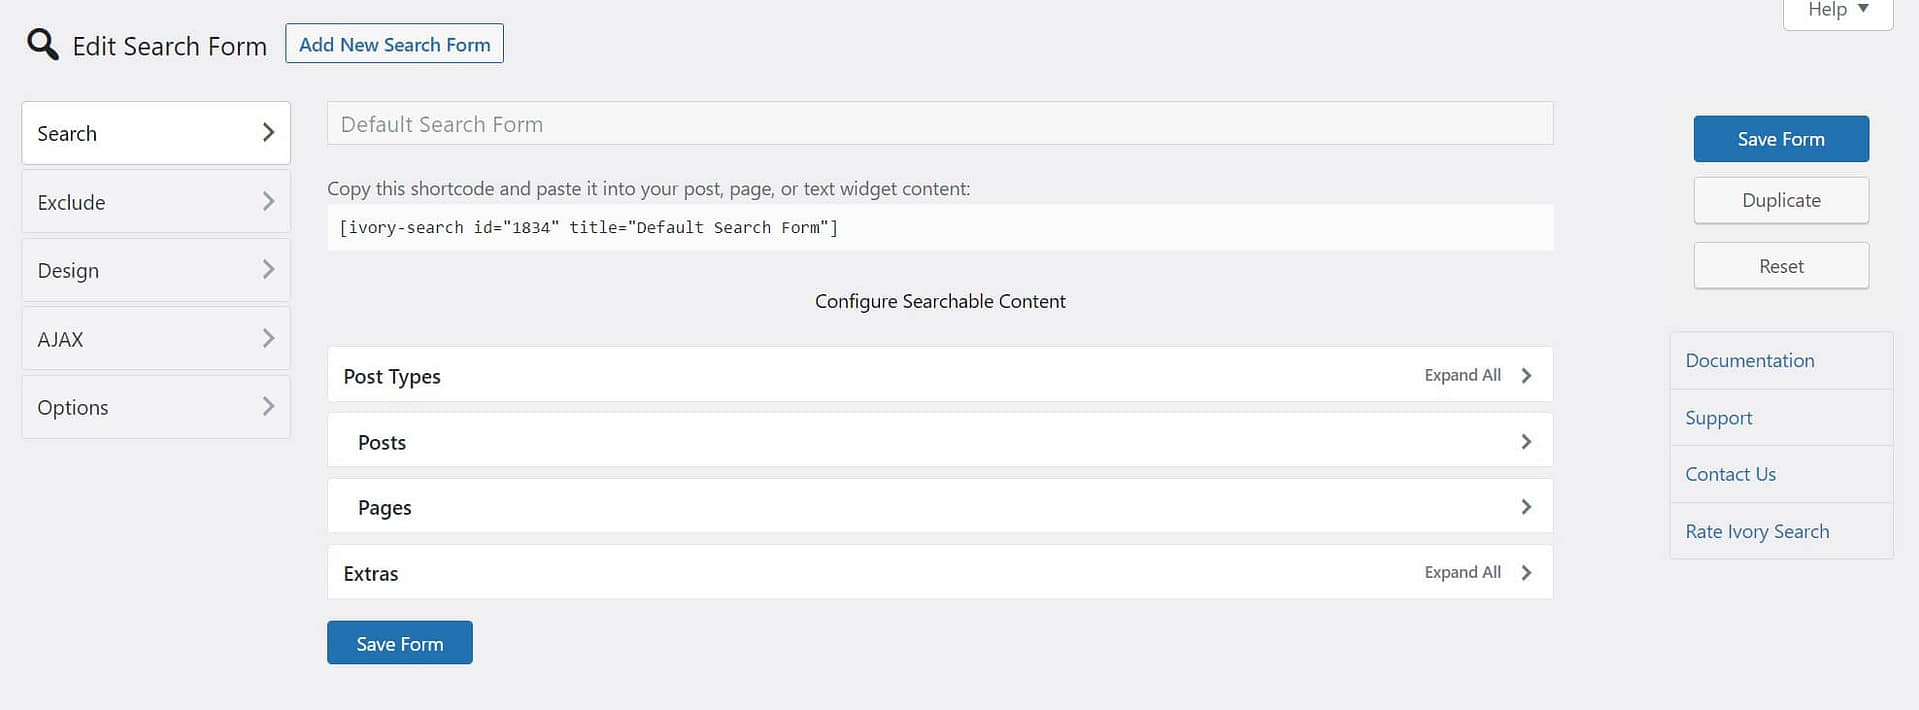Click the Help dropdown arrow
This screenshot has width=1919, height=710.
point(1863,9)
